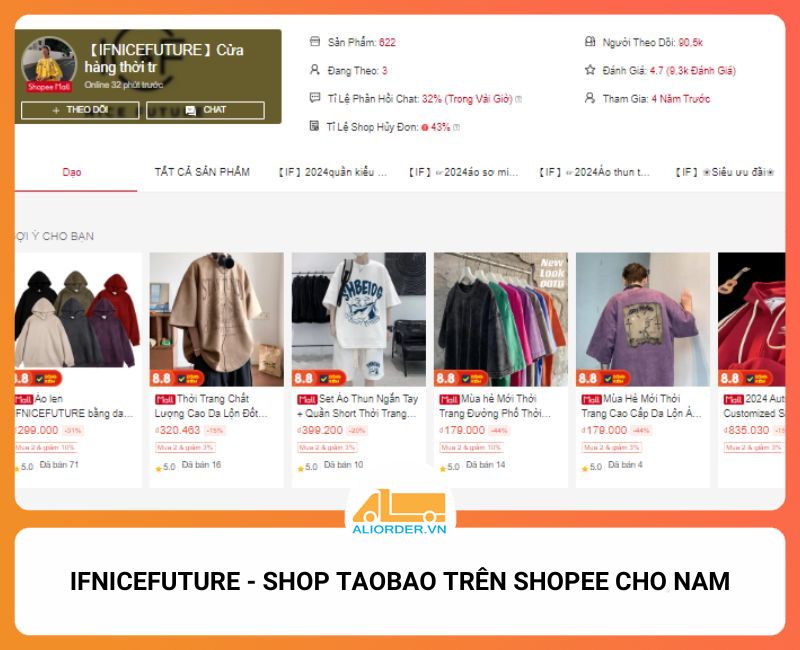
Task: Follow the shop with THEO DÕI button
Action: click(80, 110)
